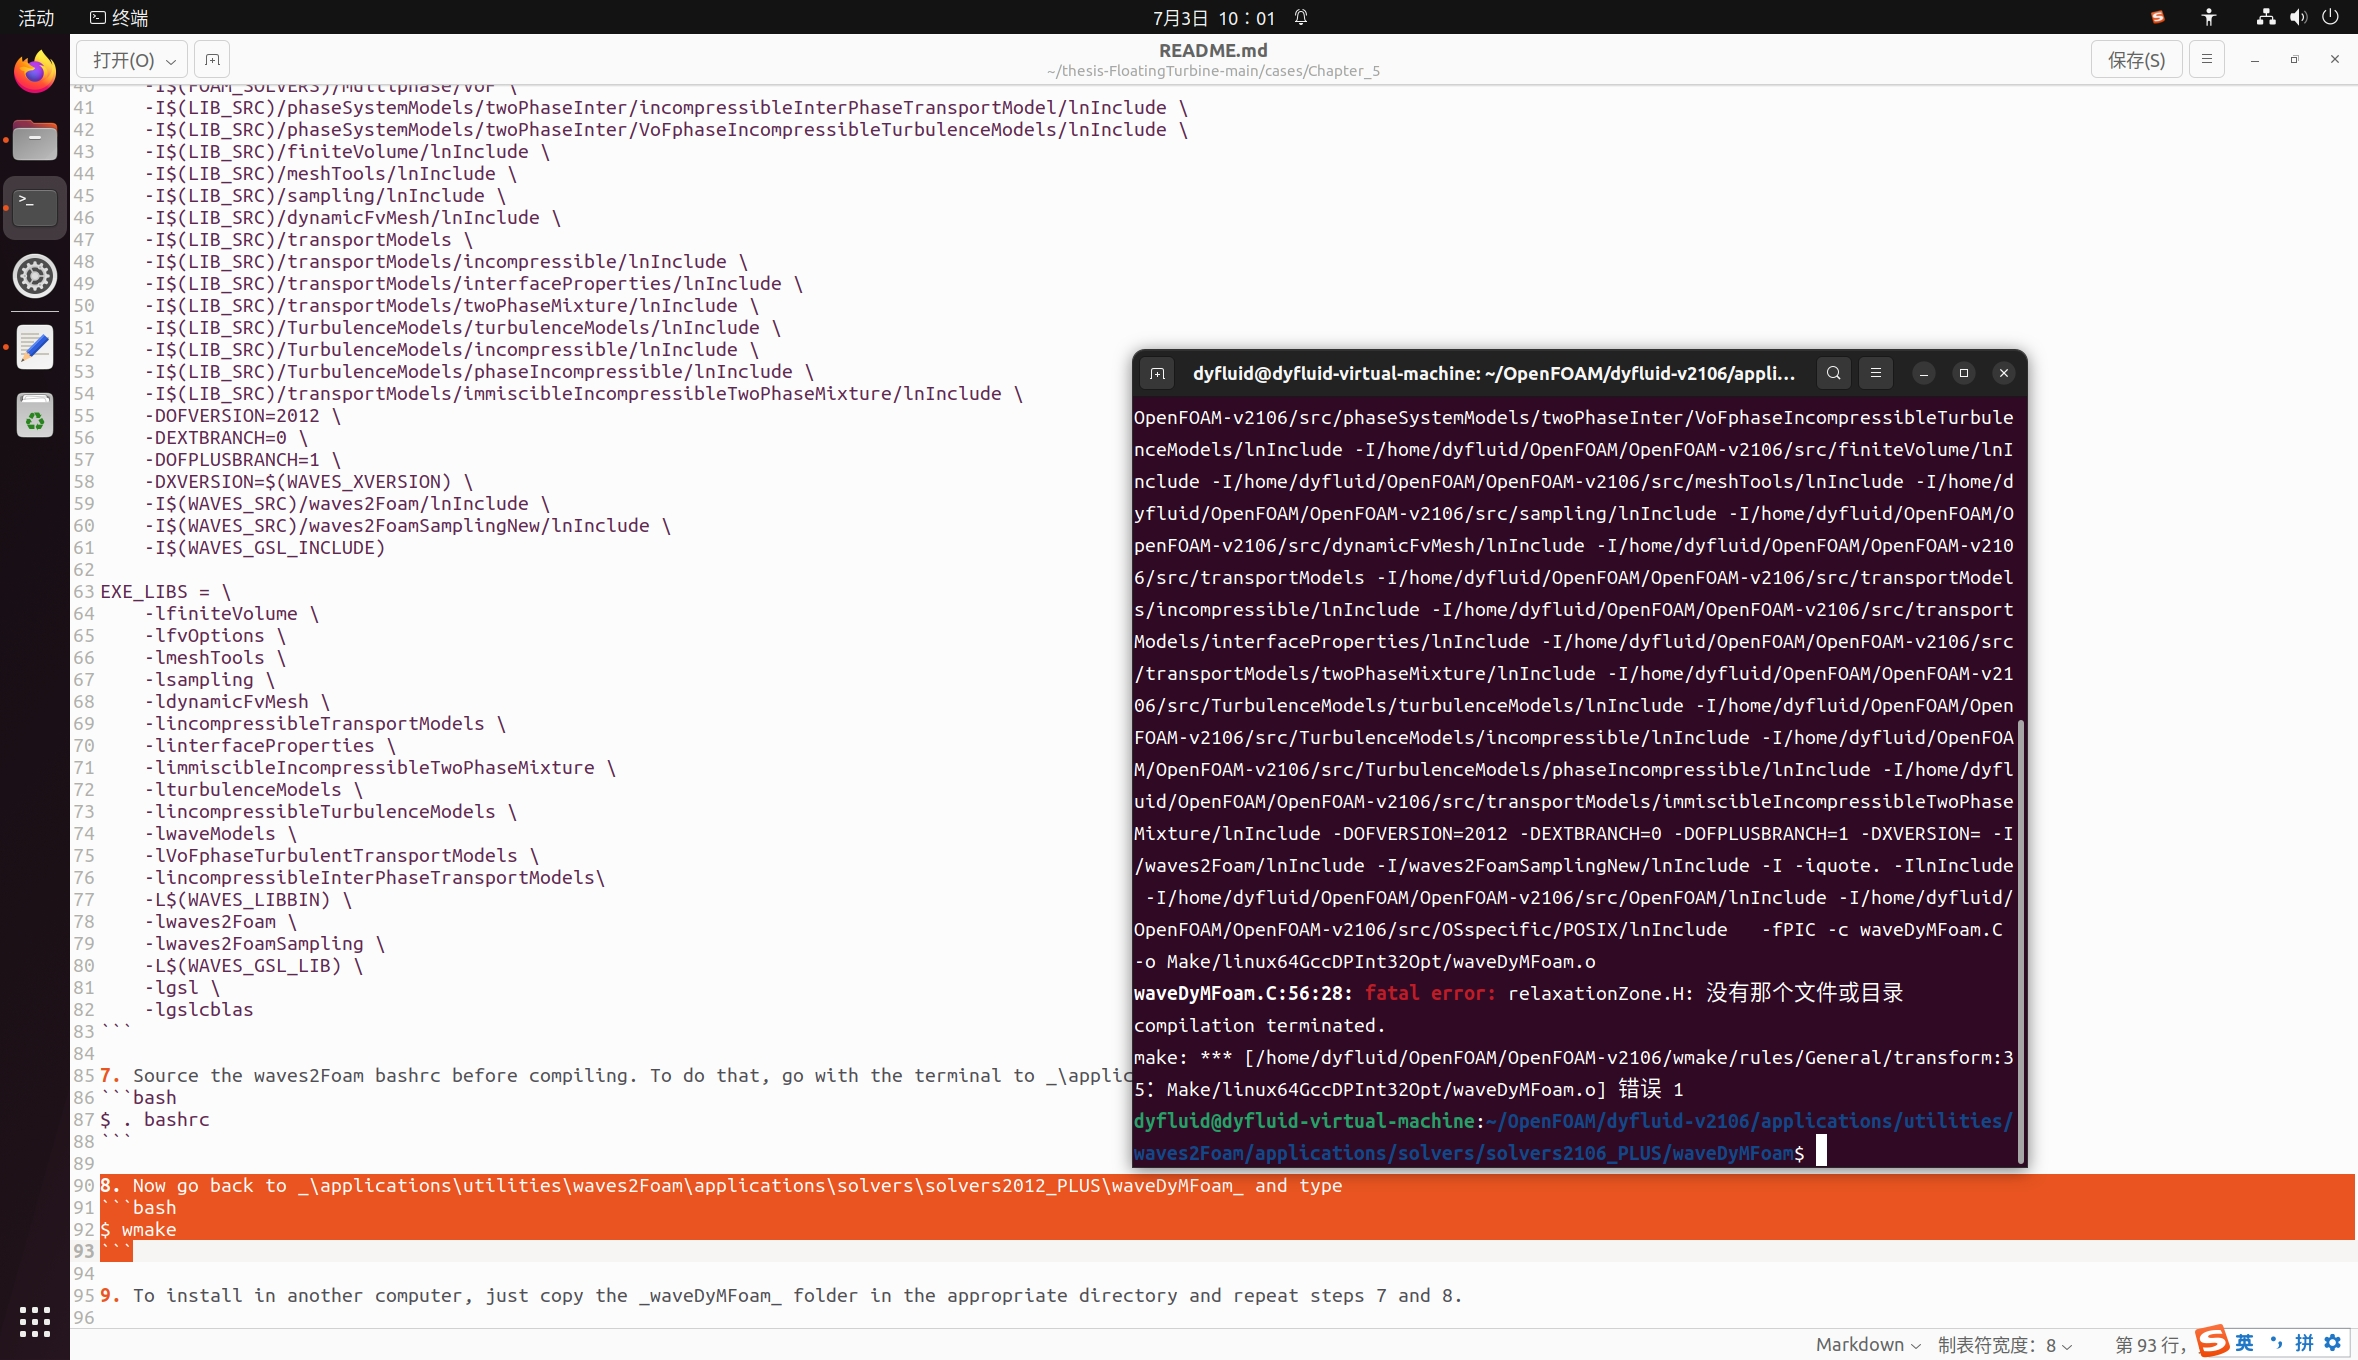Click the text editor icon in dock
2358x1360 pixels.
coord(36,346)
